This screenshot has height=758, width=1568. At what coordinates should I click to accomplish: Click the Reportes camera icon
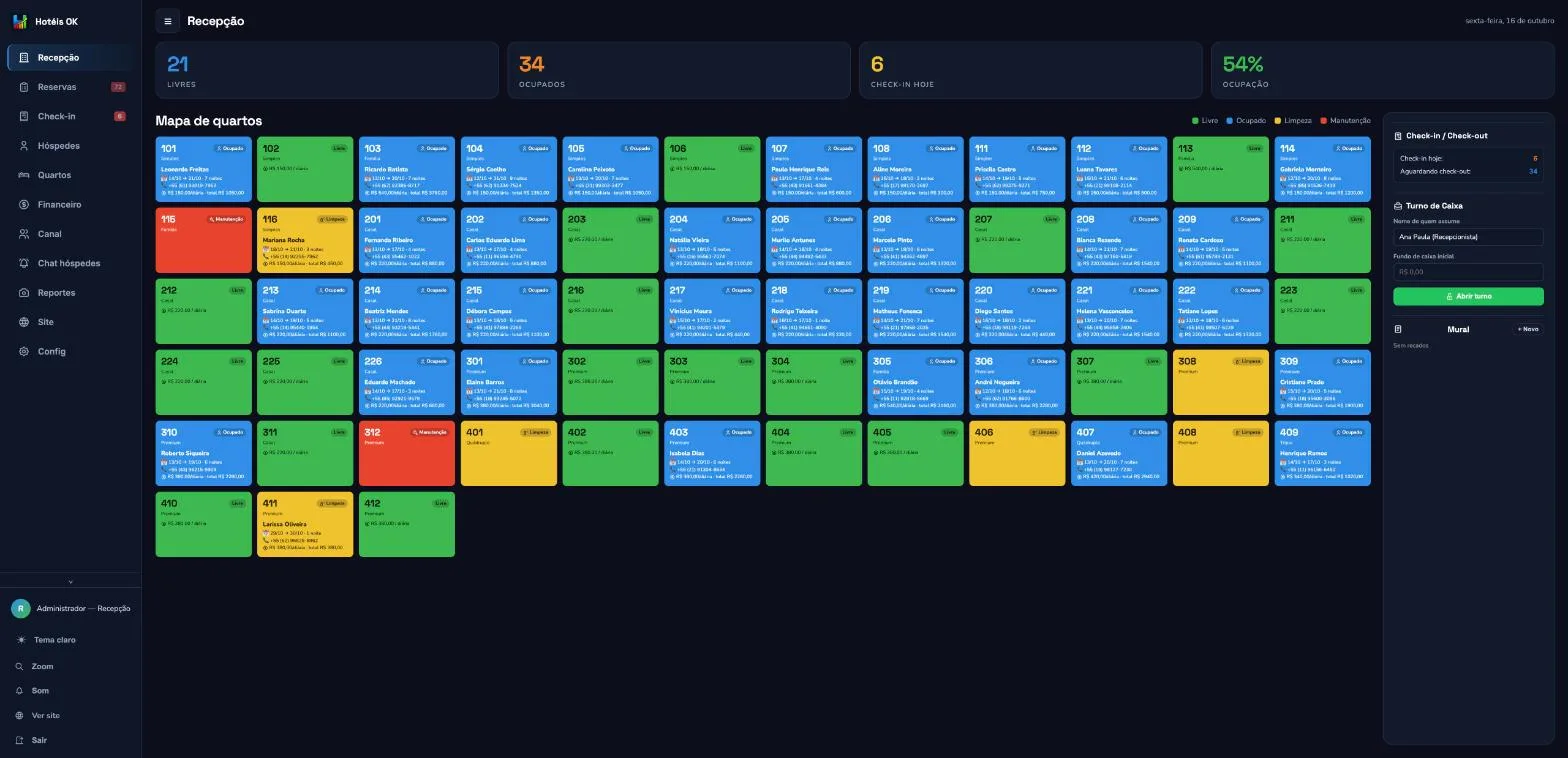click(24, 293)
